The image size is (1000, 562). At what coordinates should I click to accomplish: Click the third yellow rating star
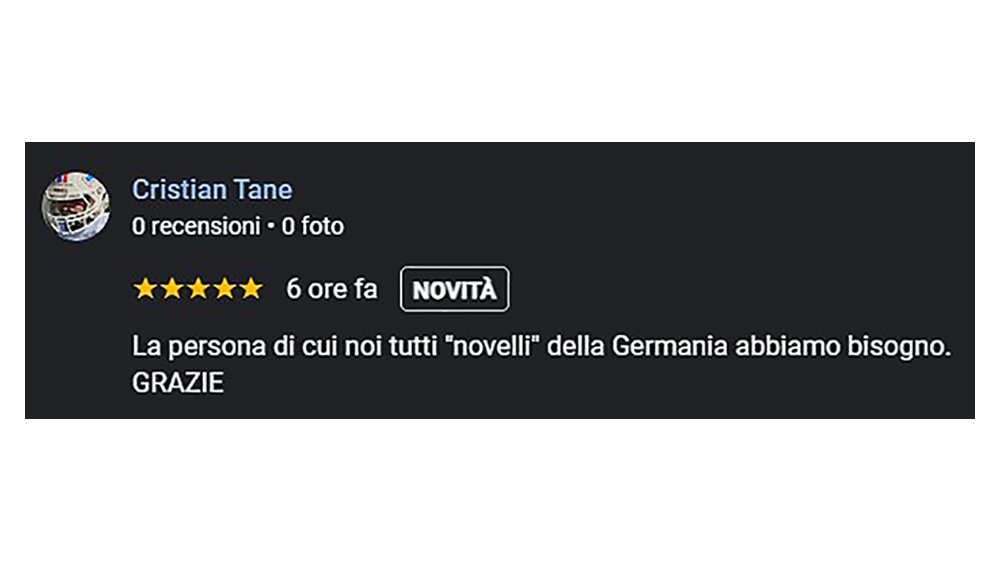[198, 289]
